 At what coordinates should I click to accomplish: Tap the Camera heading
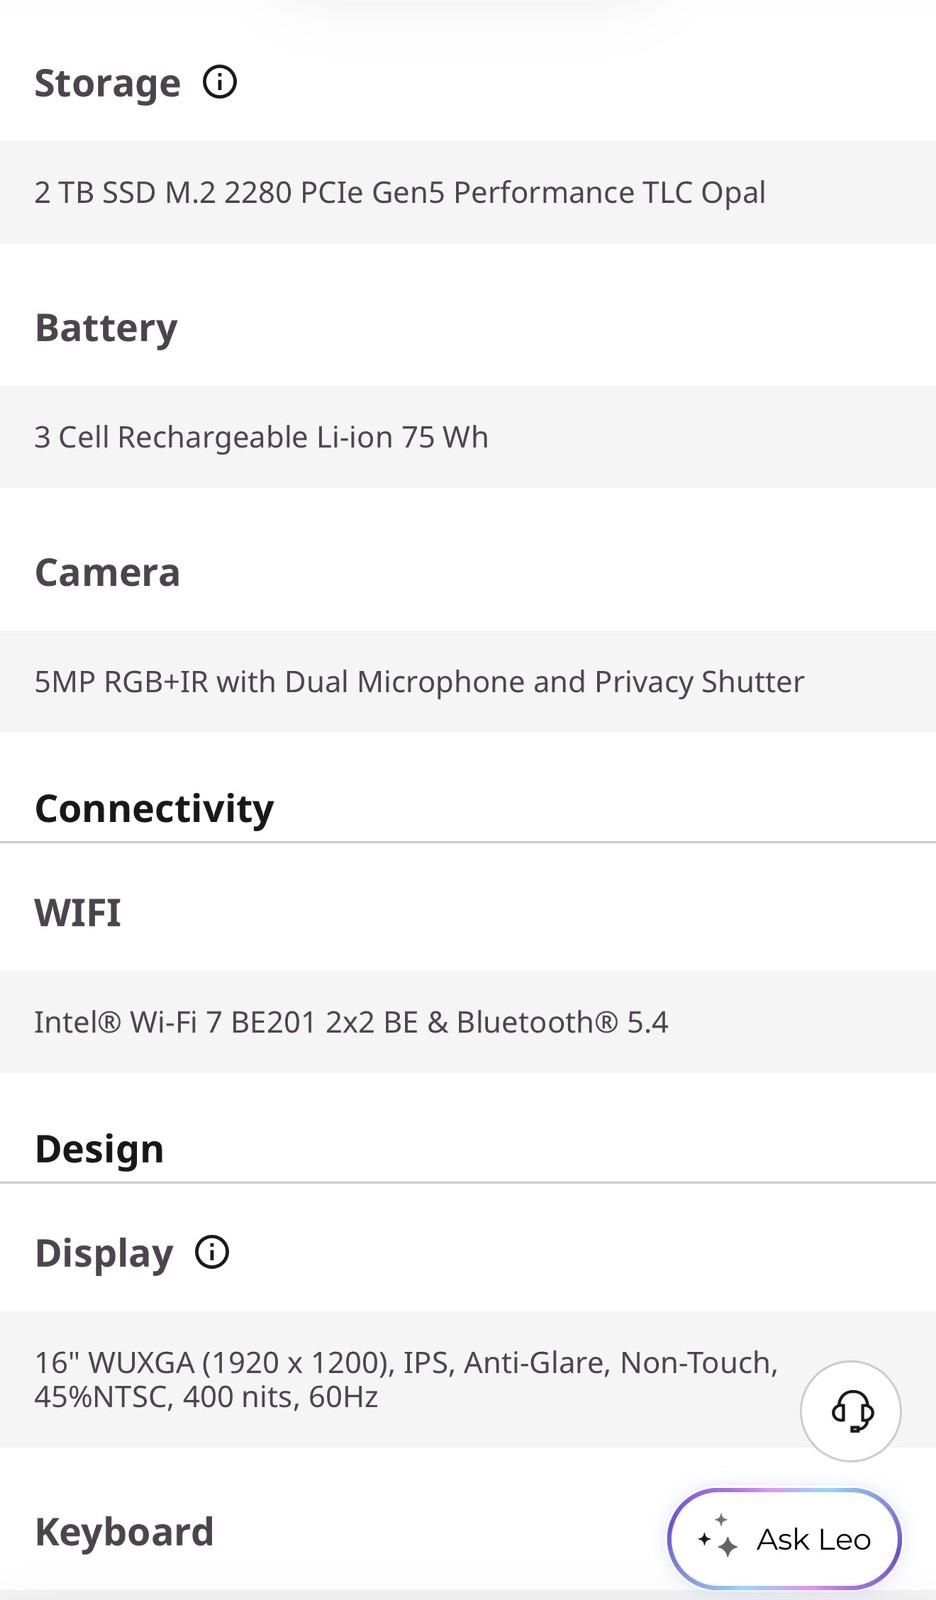pos(108,572)
